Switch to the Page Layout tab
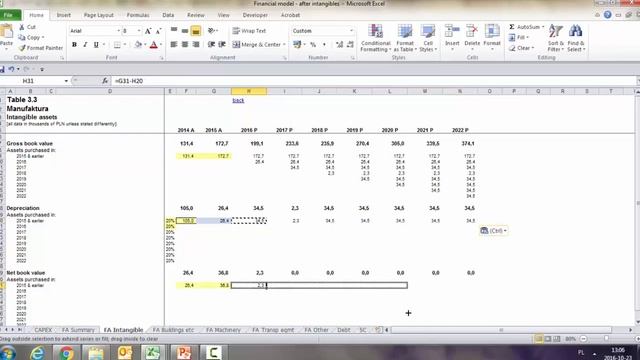The width and height of the screenshot is (640, 360). [x=98, y=15]
